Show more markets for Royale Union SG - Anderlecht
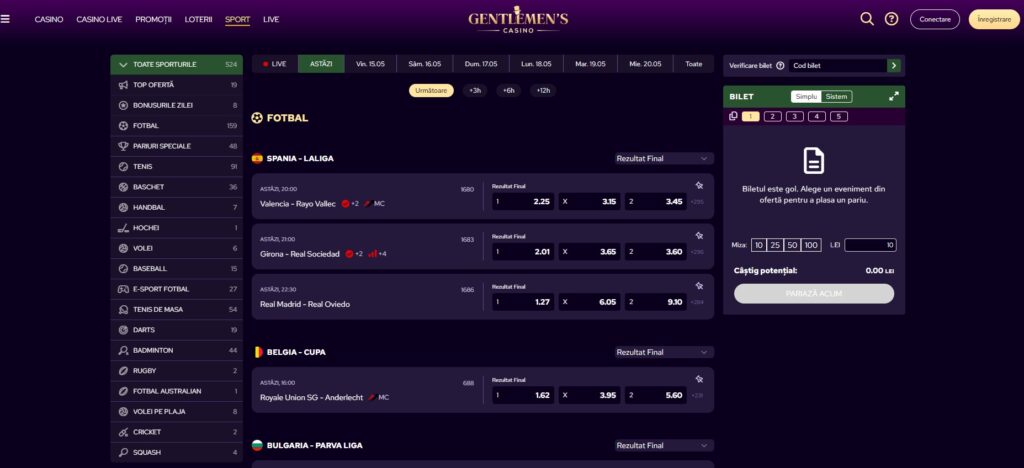Viewport: 1024px width, 468px height. (697, 396)
